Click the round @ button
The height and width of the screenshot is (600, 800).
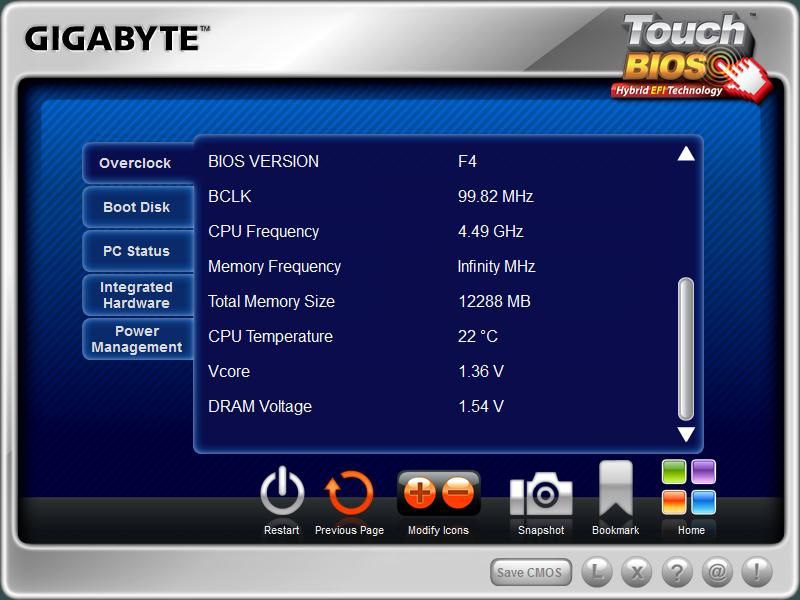click(x=717, y=572)
